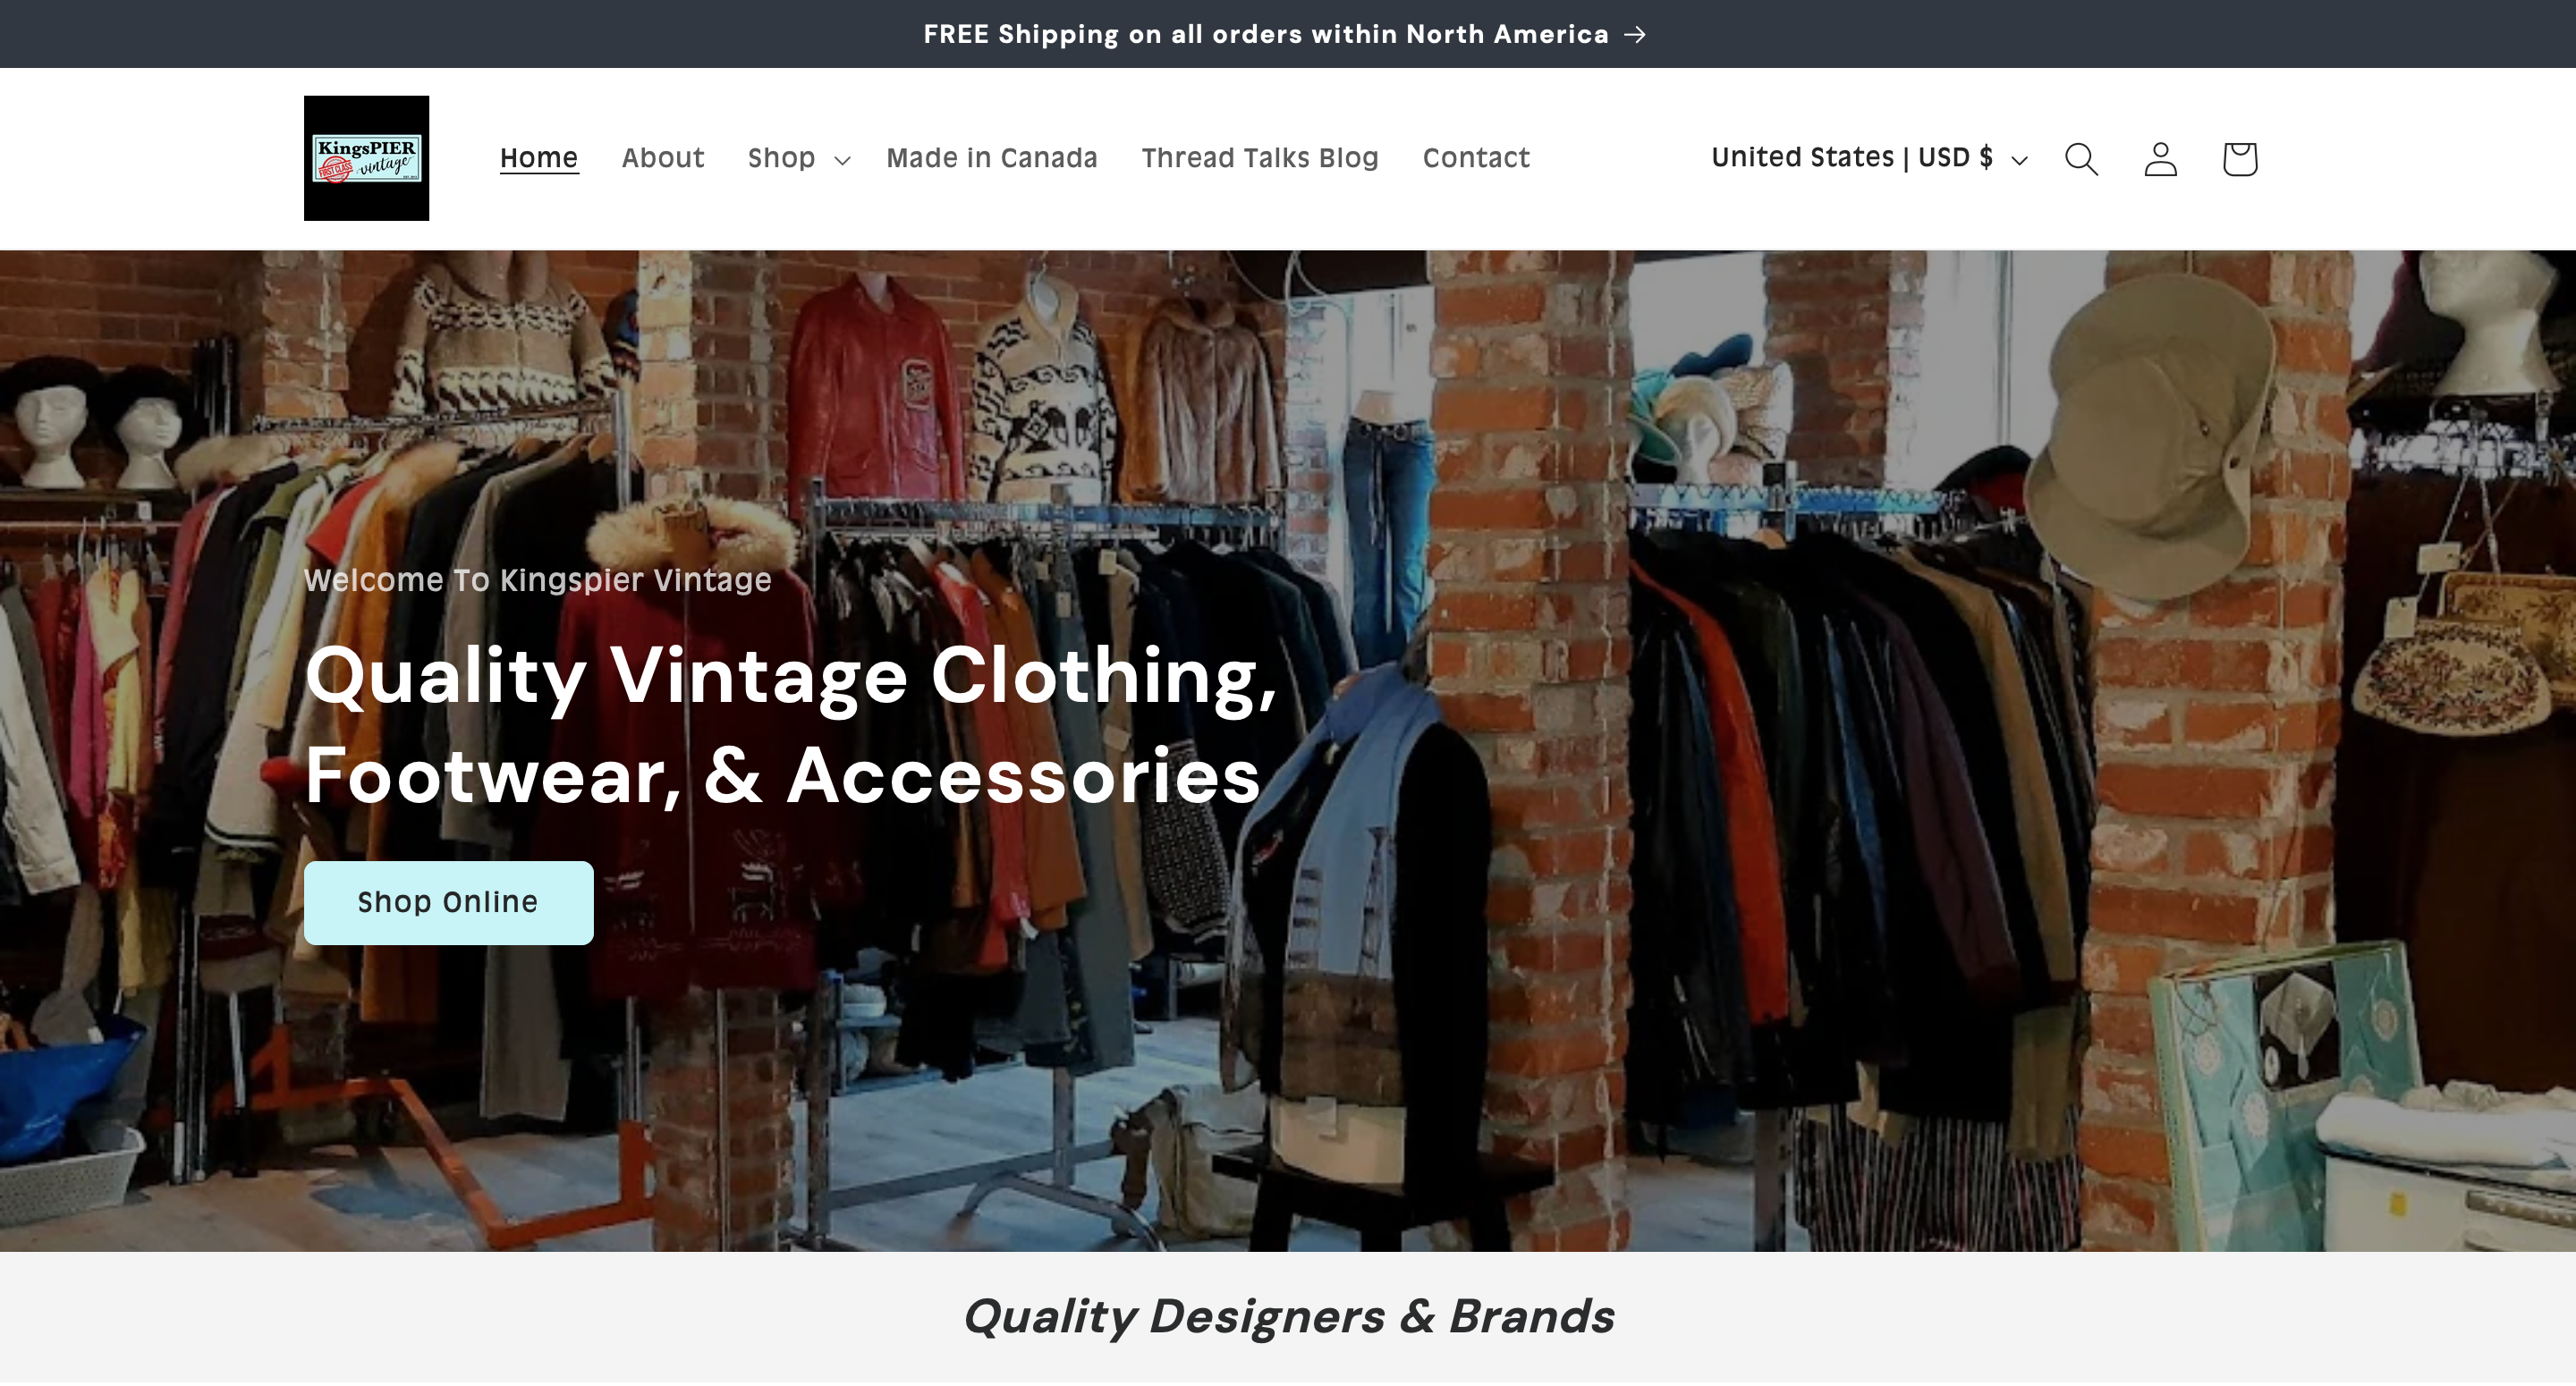Open the search magnifier icon
2576x1386 pixels.
pos(2081,158)
